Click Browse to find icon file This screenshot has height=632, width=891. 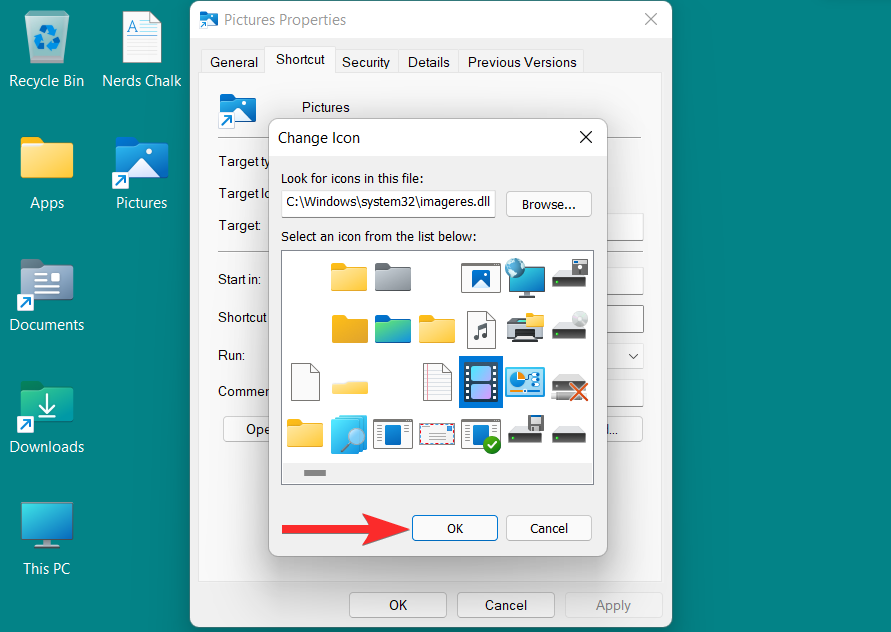click(x=548, y=204)
